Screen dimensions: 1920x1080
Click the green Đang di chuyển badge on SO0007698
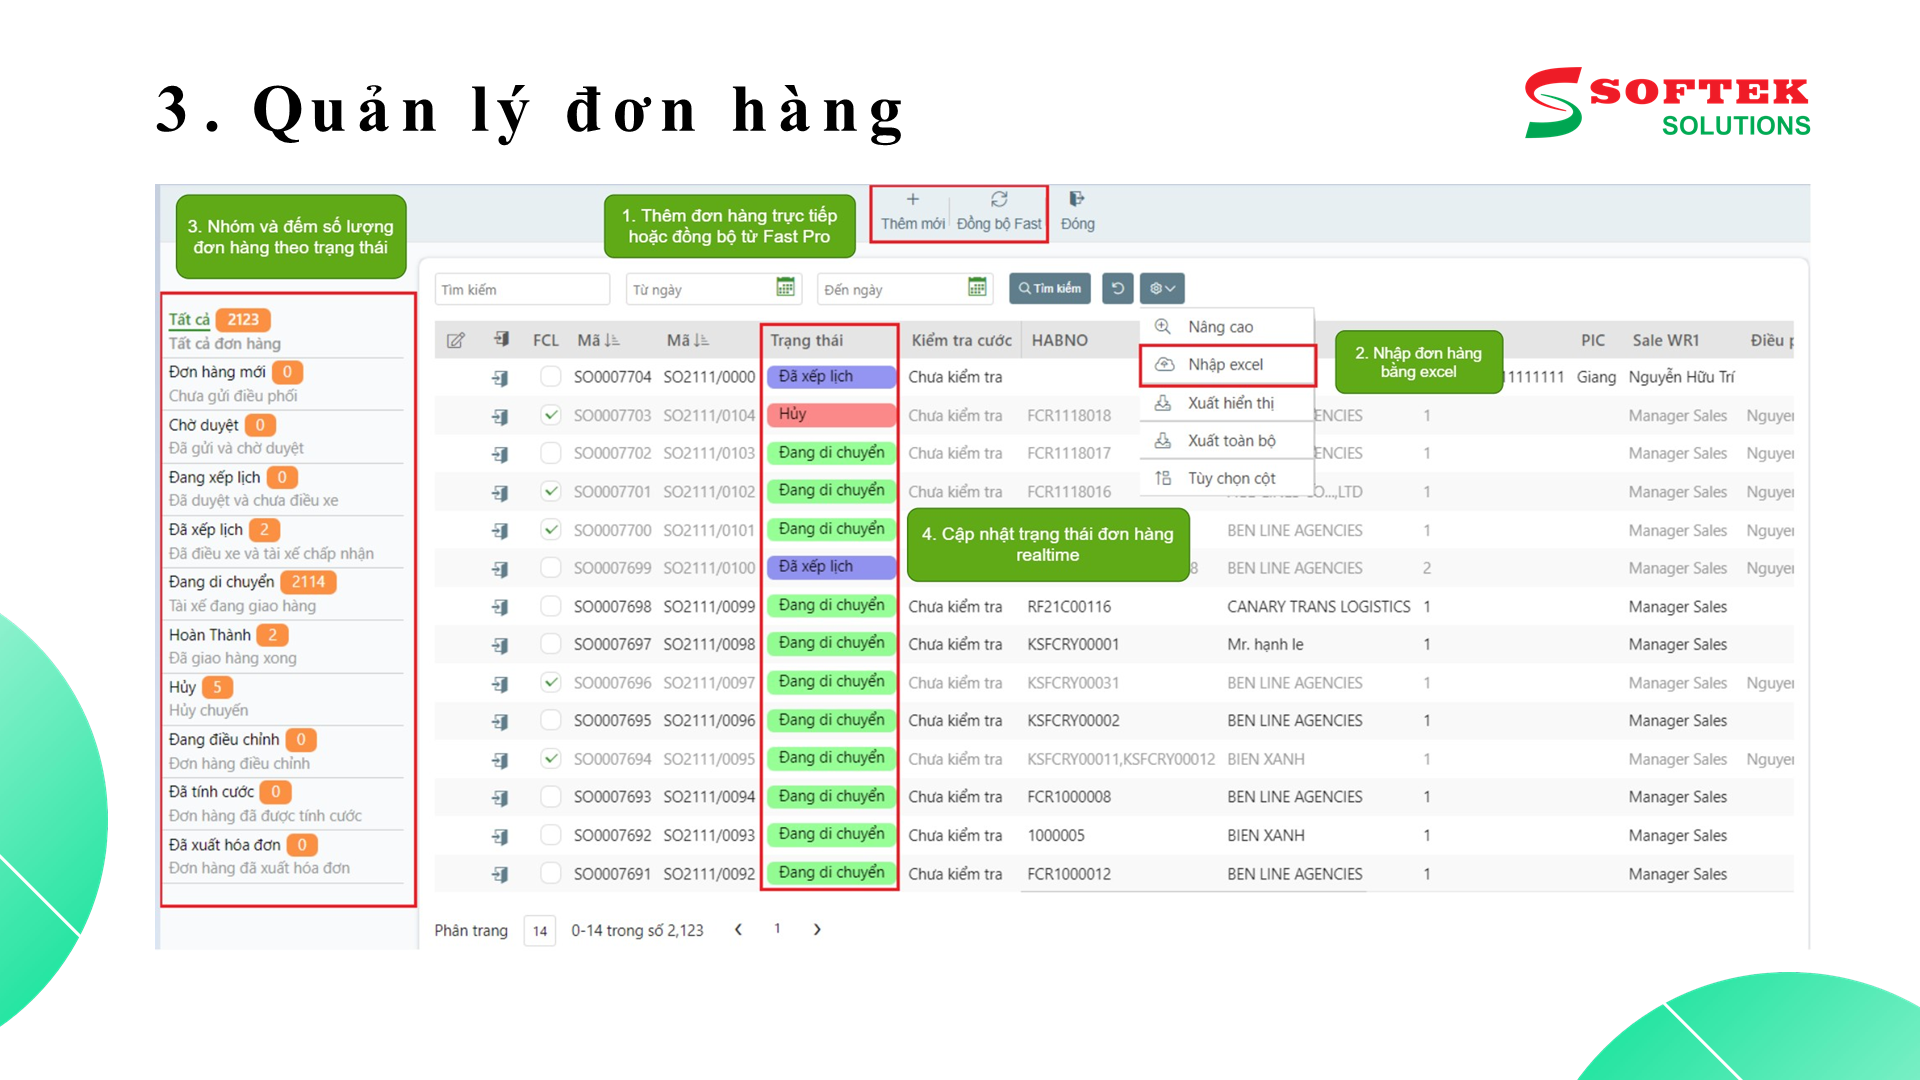830,605
